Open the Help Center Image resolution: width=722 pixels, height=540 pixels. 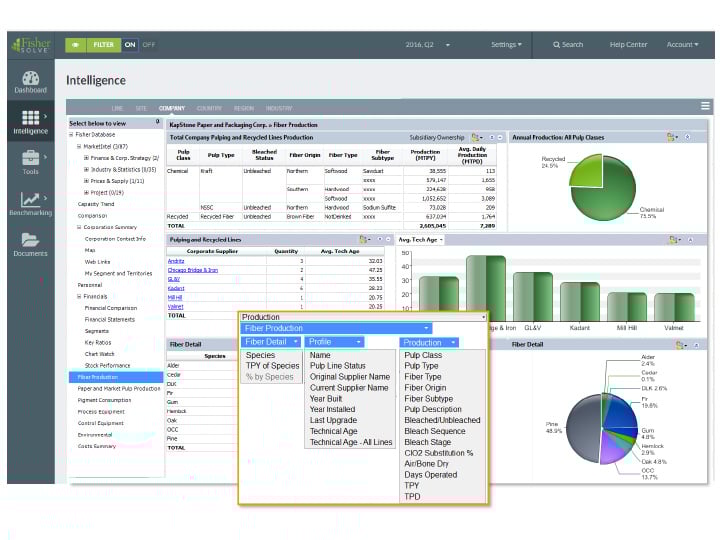click(628, 45)
